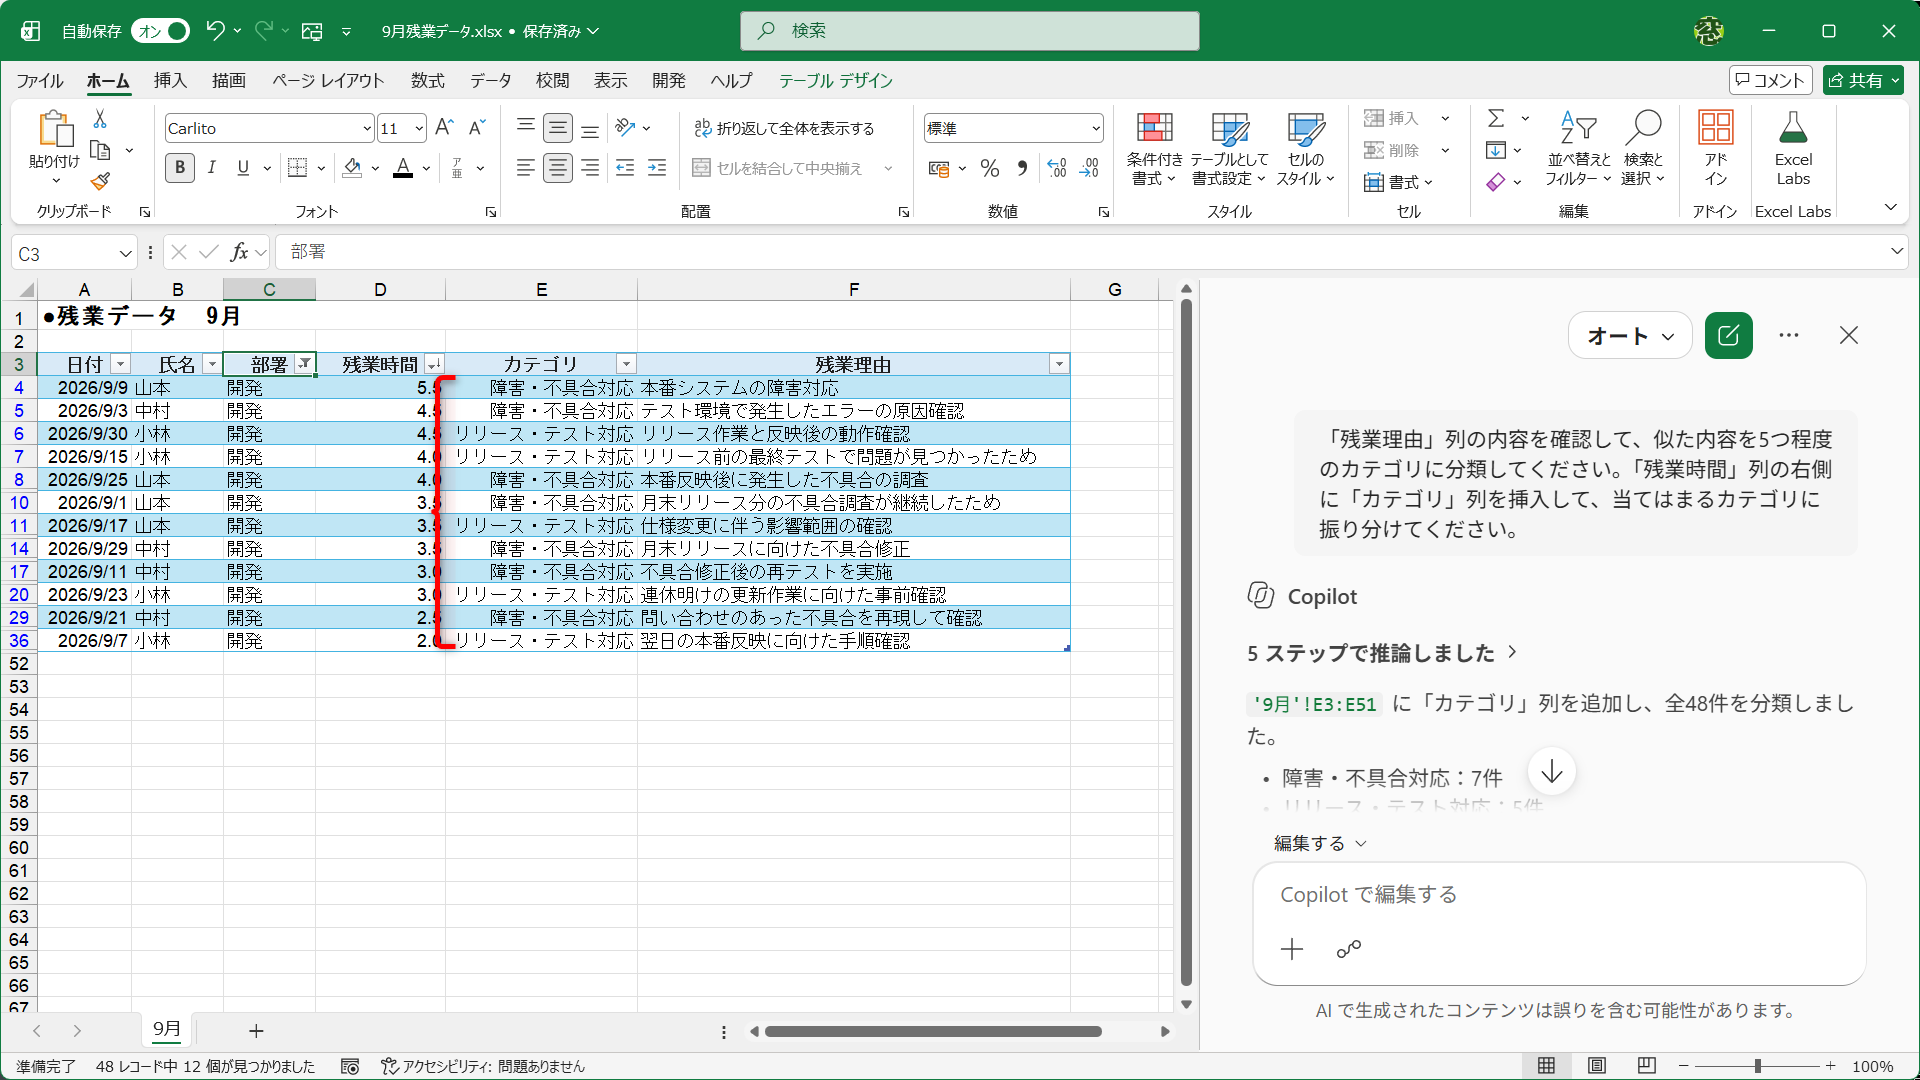The width and height of the screenshot is (1920, 1080).
Task: Click the Cut scissors icon
Action: (100, 119)
